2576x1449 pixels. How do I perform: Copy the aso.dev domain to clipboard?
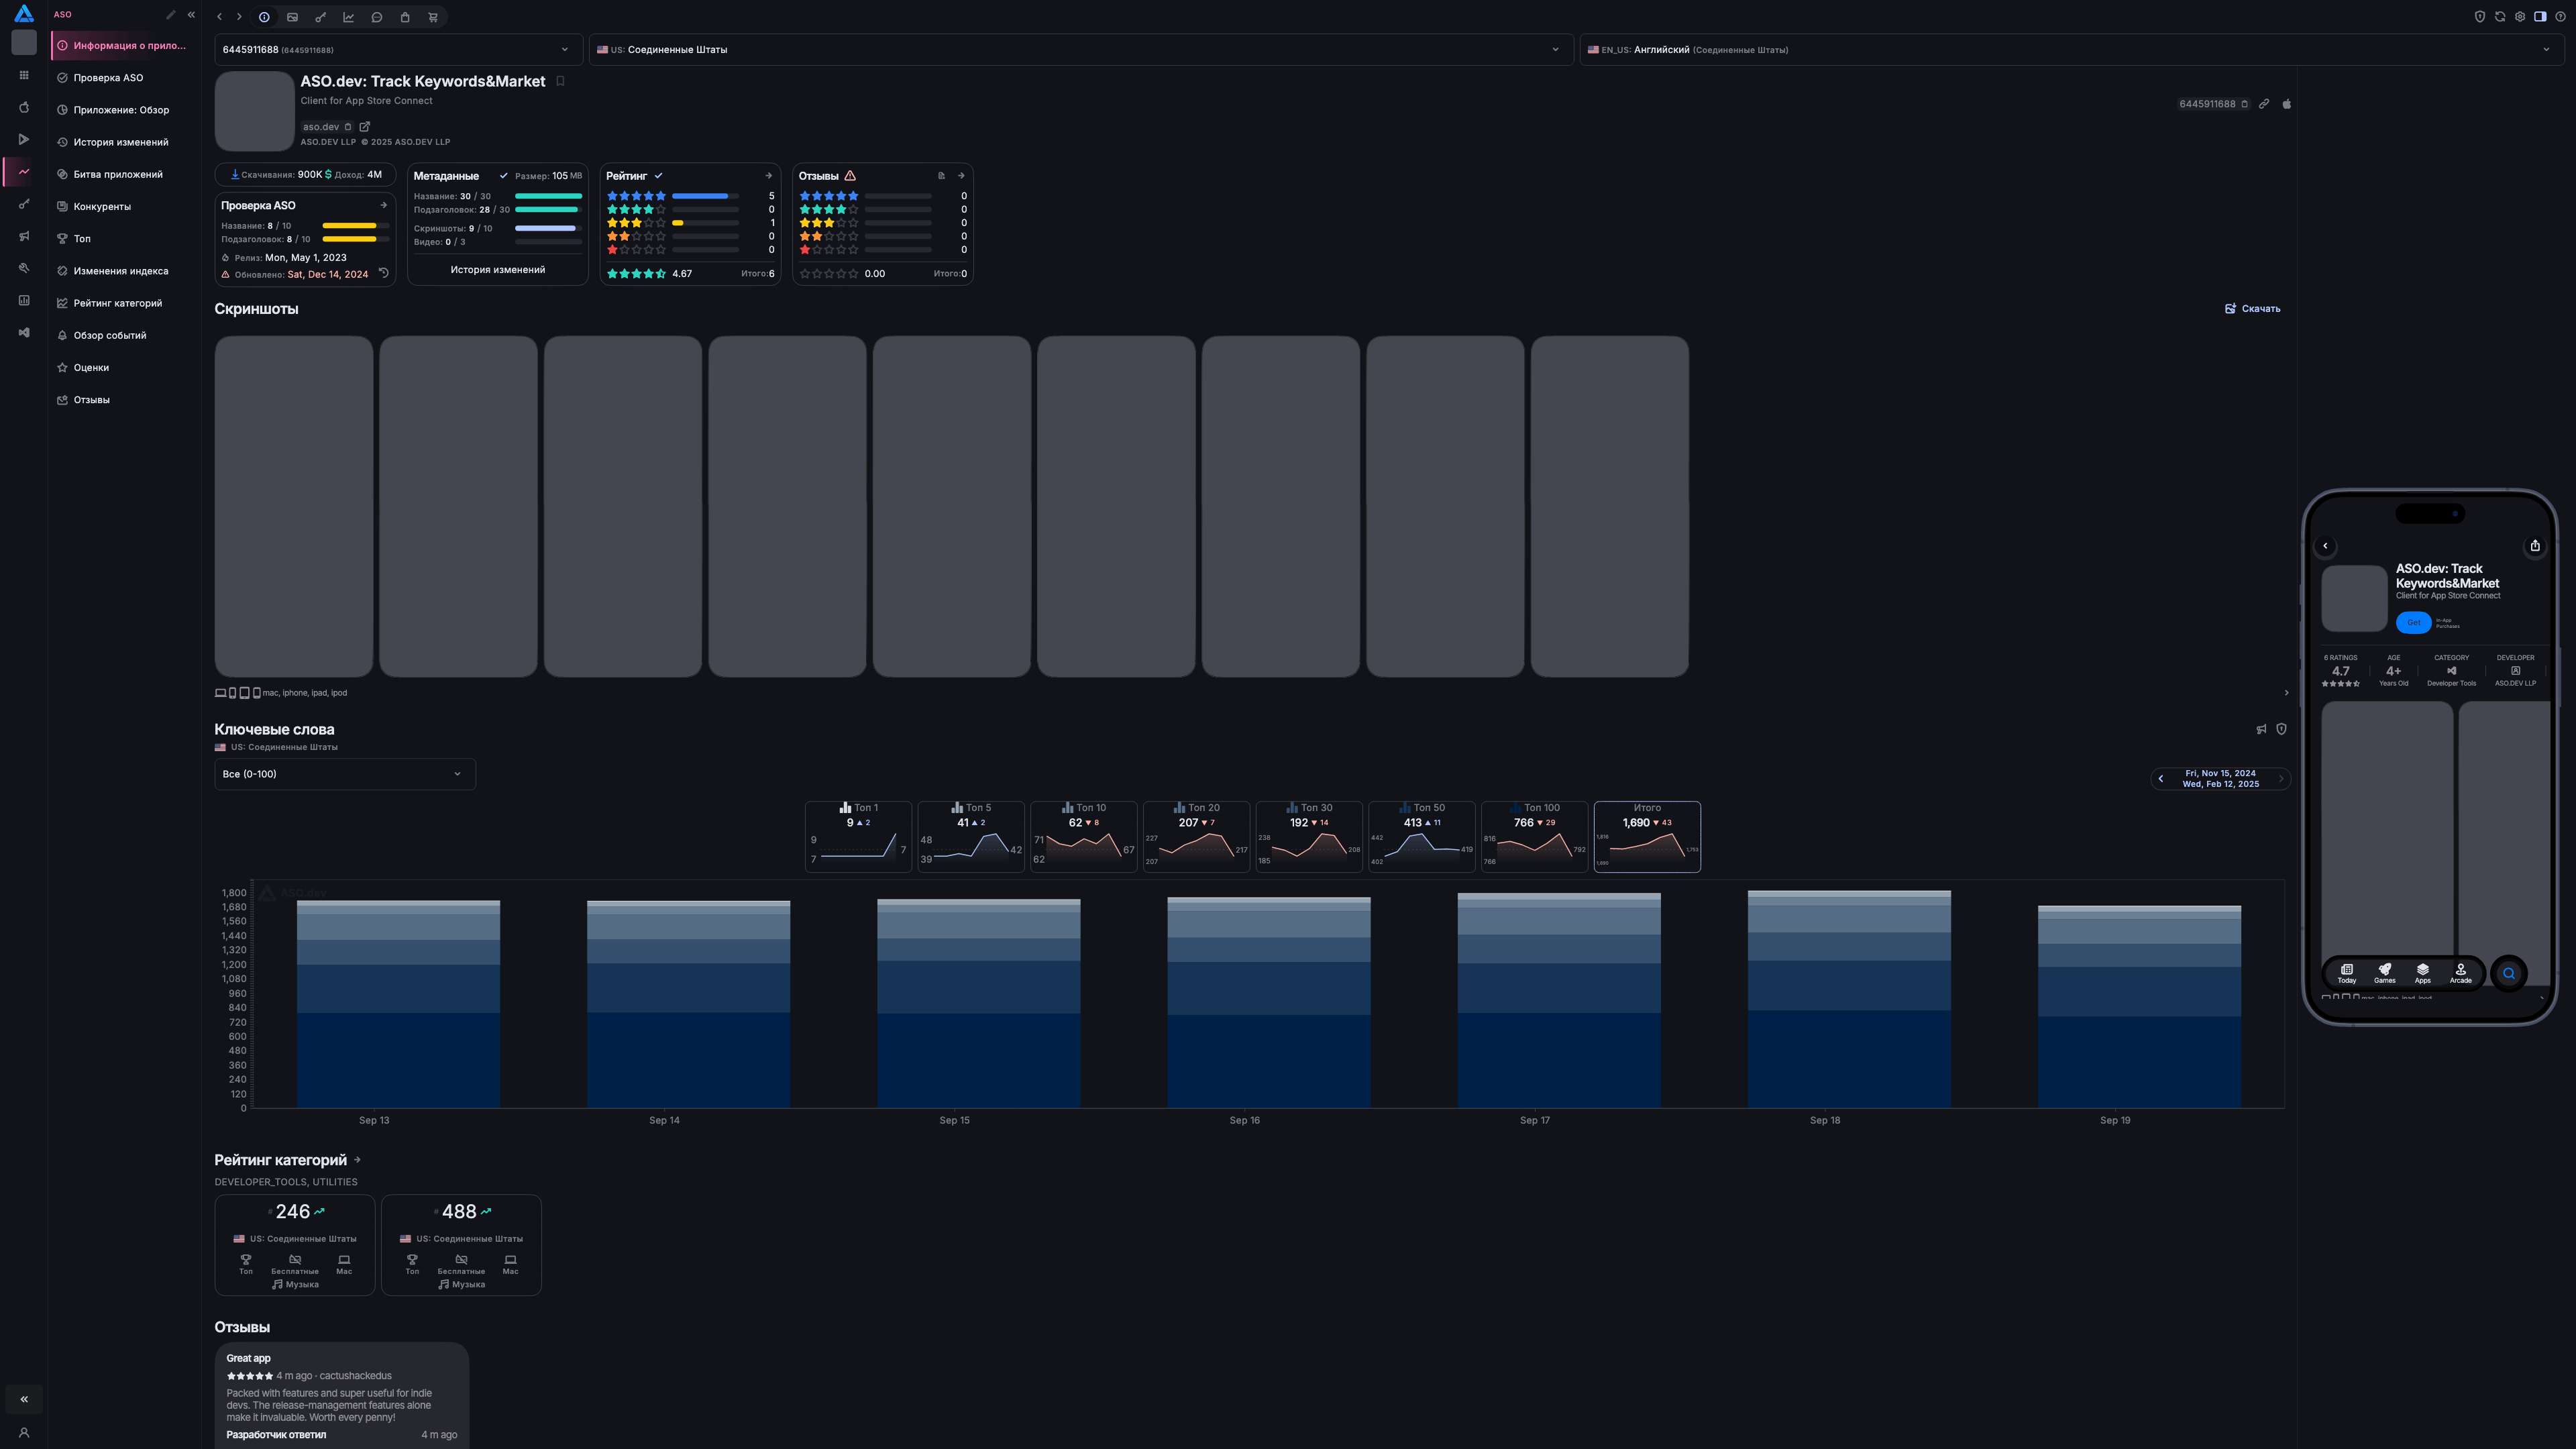click(348, 127)
